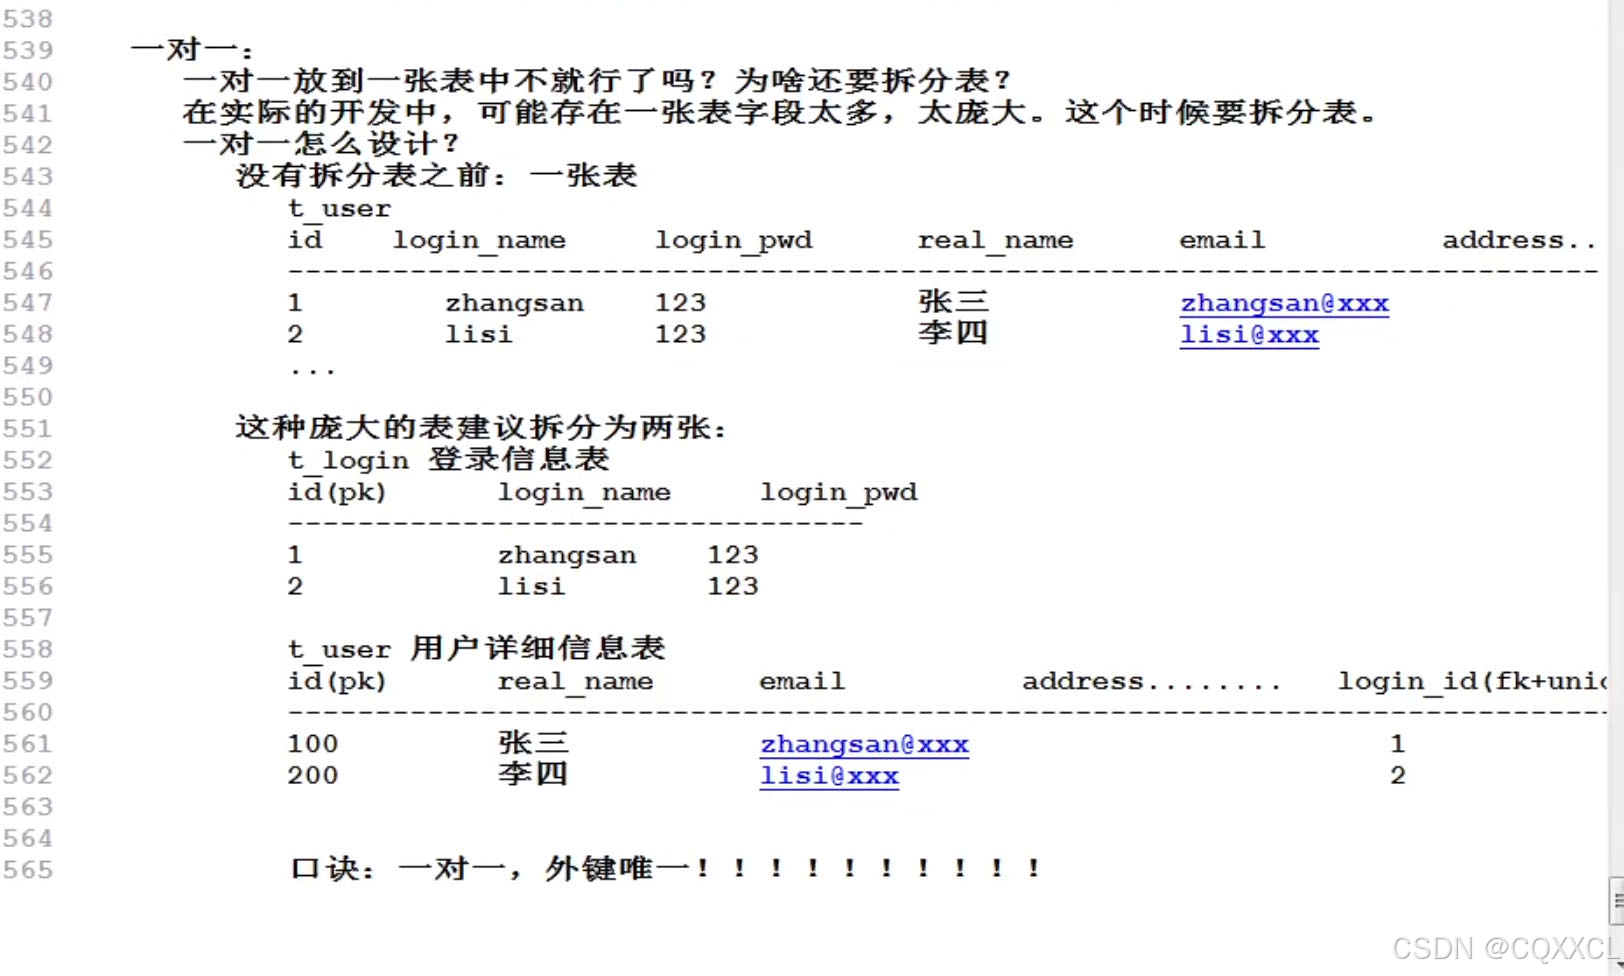
Task: Click line number 563 in the gutter
Action: pos(27,807)
